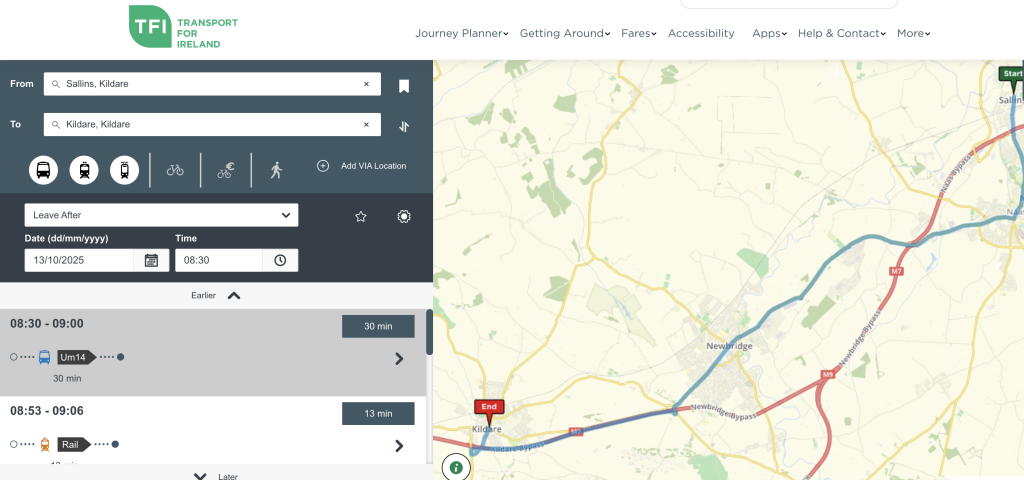Click the Rail route badge
This screenshot has height=480, width=1024.
(x=74, y=444)
